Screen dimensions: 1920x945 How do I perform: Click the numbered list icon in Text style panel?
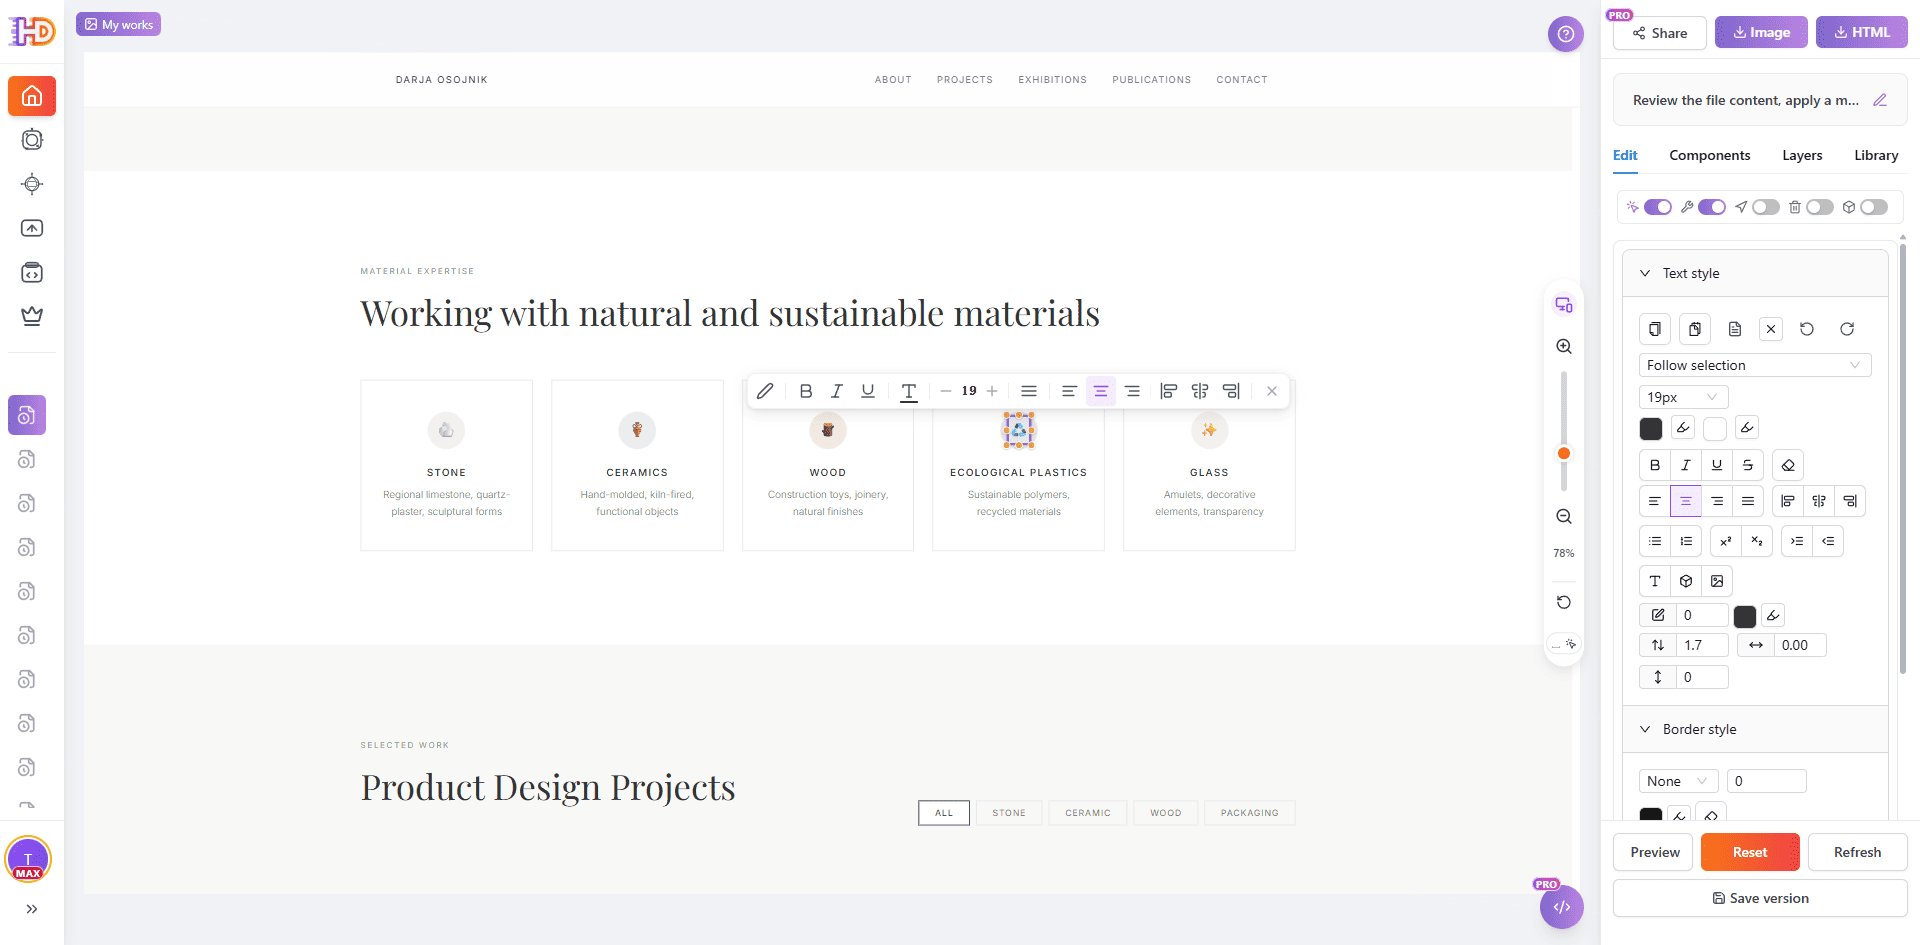[x=1686, y=541]
